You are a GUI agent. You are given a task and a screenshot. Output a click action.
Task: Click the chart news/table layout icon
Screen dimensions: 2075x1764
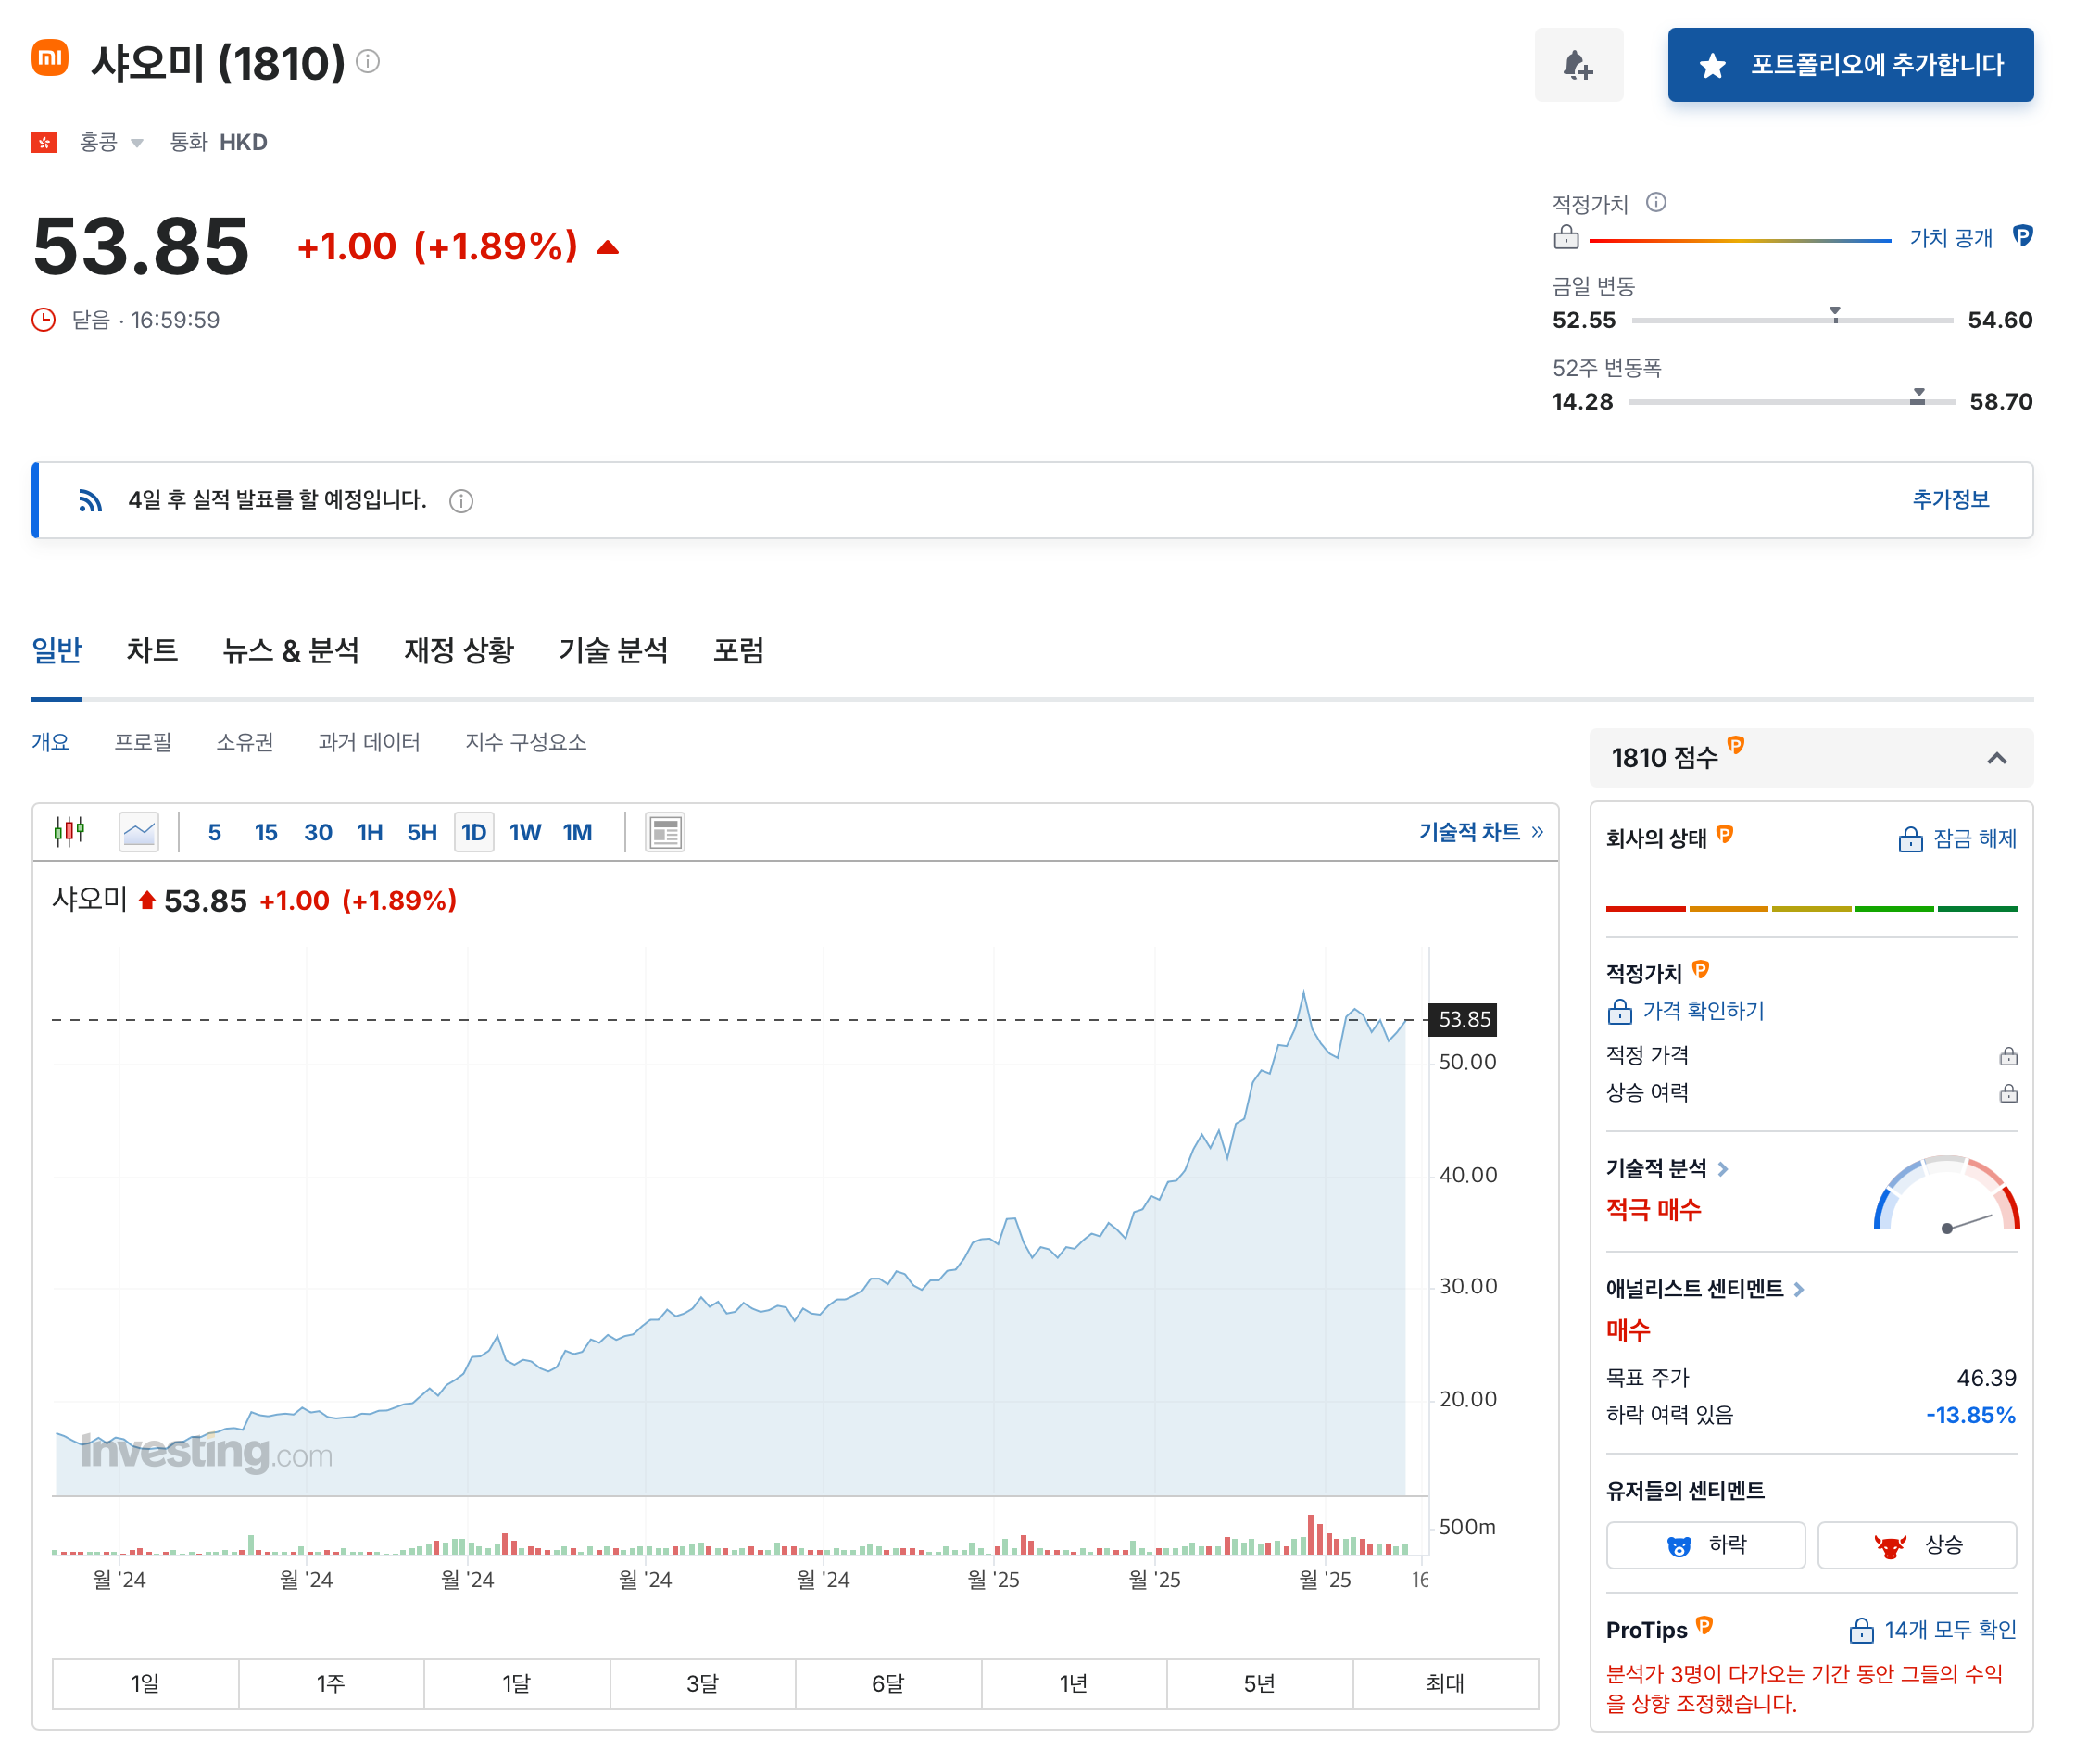[x=665, y=832]
